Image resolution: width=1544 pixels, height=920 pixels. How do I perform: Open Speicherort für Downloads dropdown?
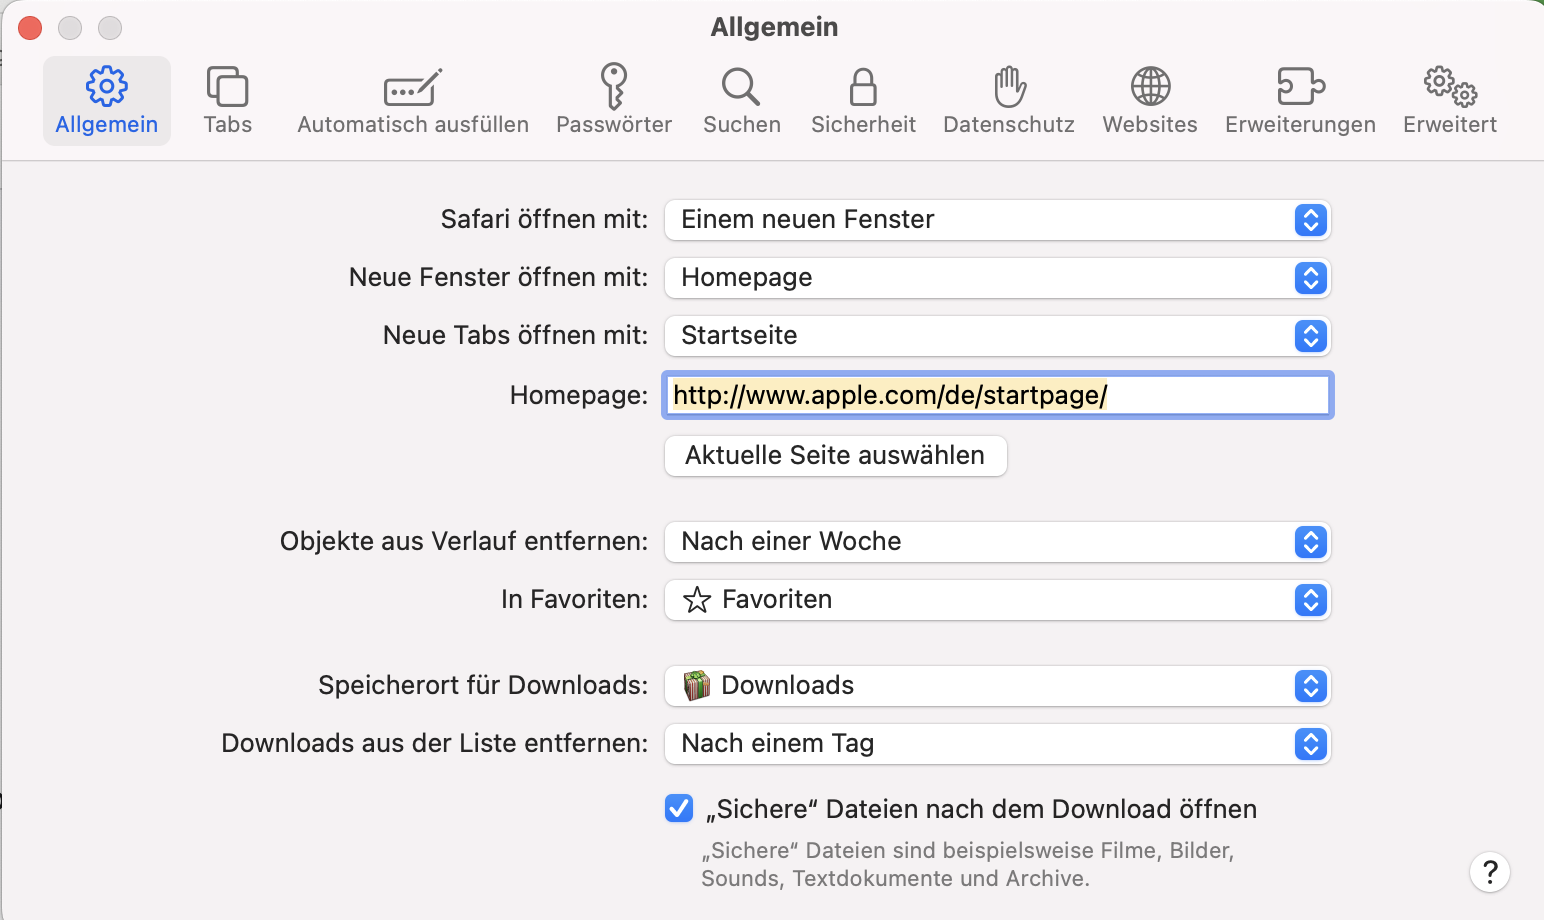pyautogui.click(x=997, y=686)
